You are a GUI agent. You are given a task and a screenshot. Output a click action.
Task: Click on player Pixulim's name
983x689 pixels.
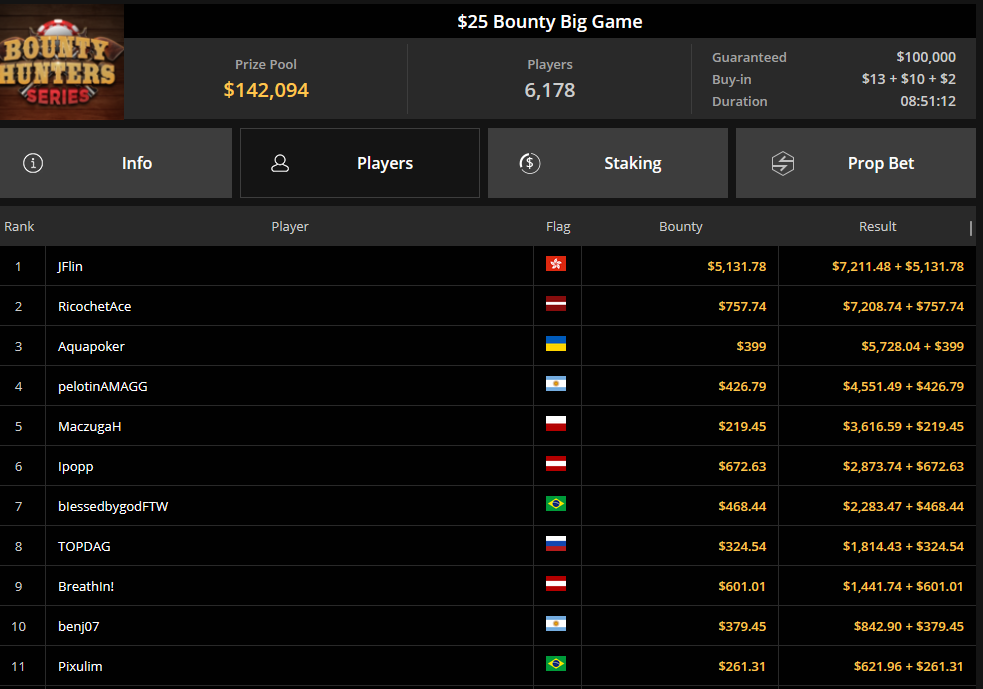(x=80, y=666)
